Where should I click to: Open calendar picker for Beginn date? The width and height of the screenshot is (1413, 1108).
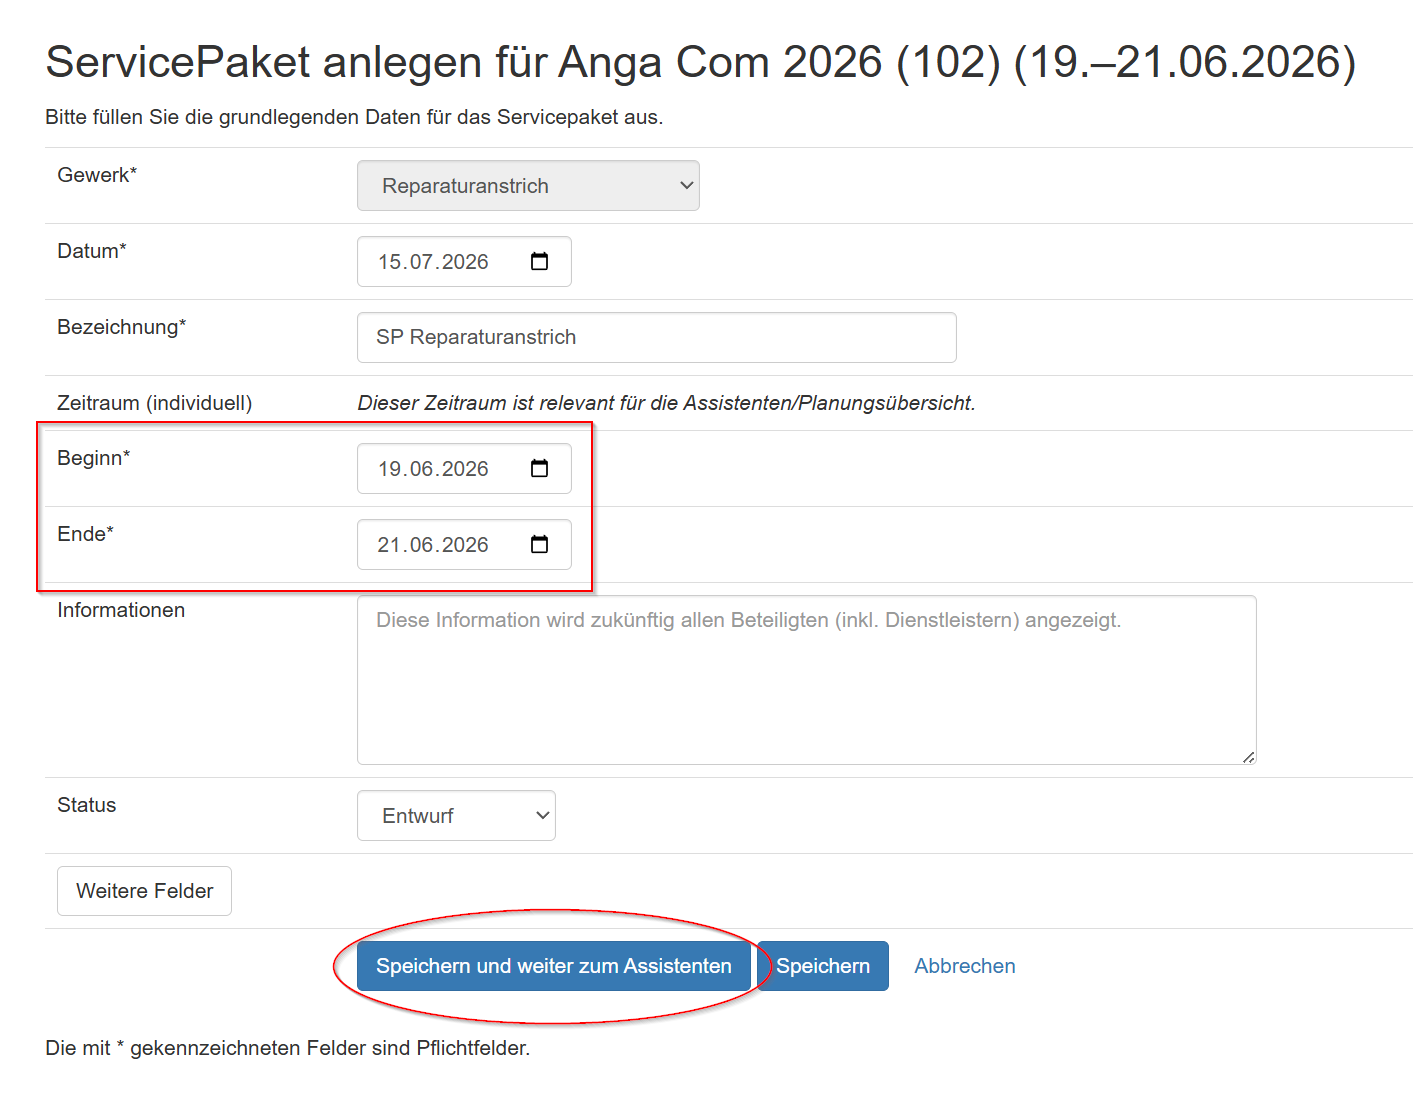539,469
